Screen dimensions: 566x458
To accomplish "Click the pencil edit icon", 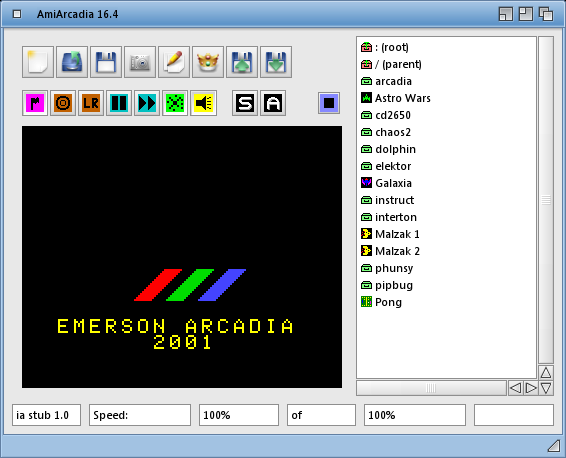I will click(174, 62).
